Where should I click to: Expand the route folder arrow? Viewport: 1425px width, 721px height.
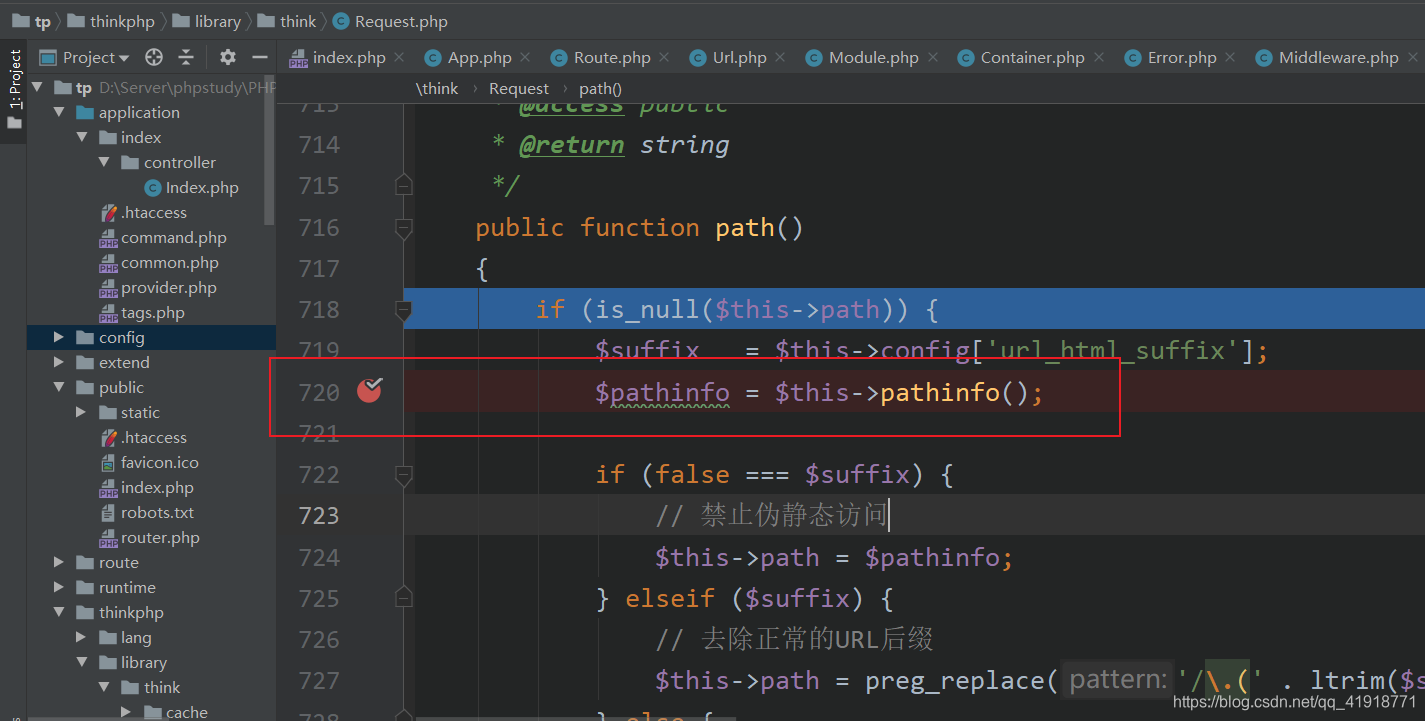click(x=59, y=562)
